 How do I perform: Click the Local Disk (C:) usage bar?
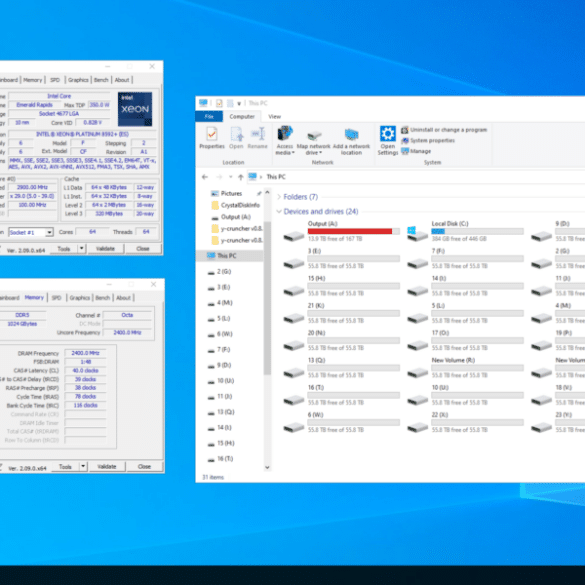coord(477,231)
